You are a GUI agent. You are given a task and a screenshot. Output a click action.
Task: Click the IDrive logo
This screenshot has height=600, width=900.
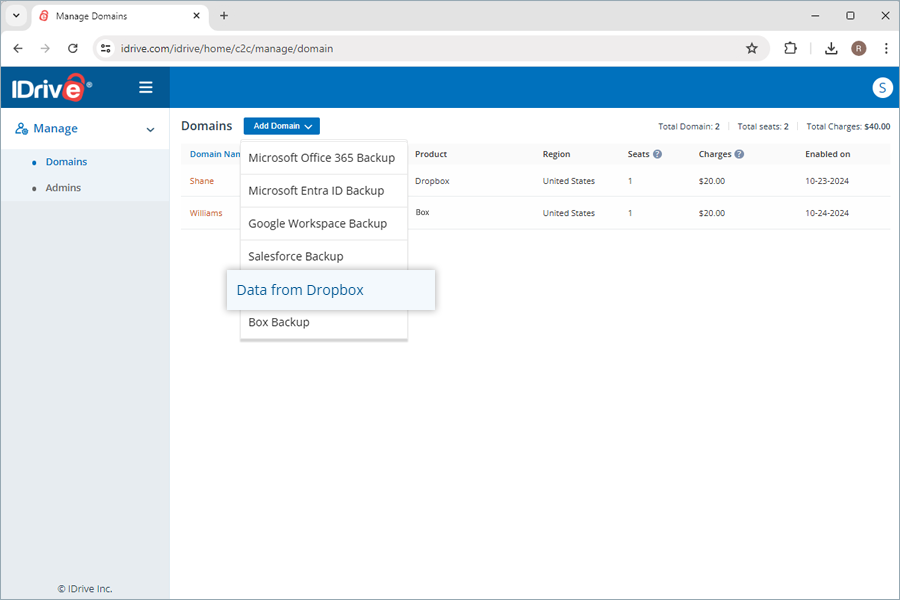pos(51,88)
